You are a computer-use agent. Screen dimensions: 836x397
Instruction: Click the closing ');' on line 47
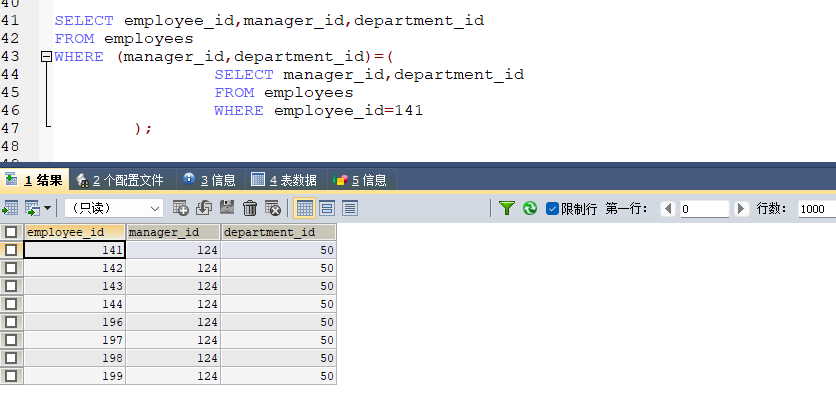coord(143,128)
